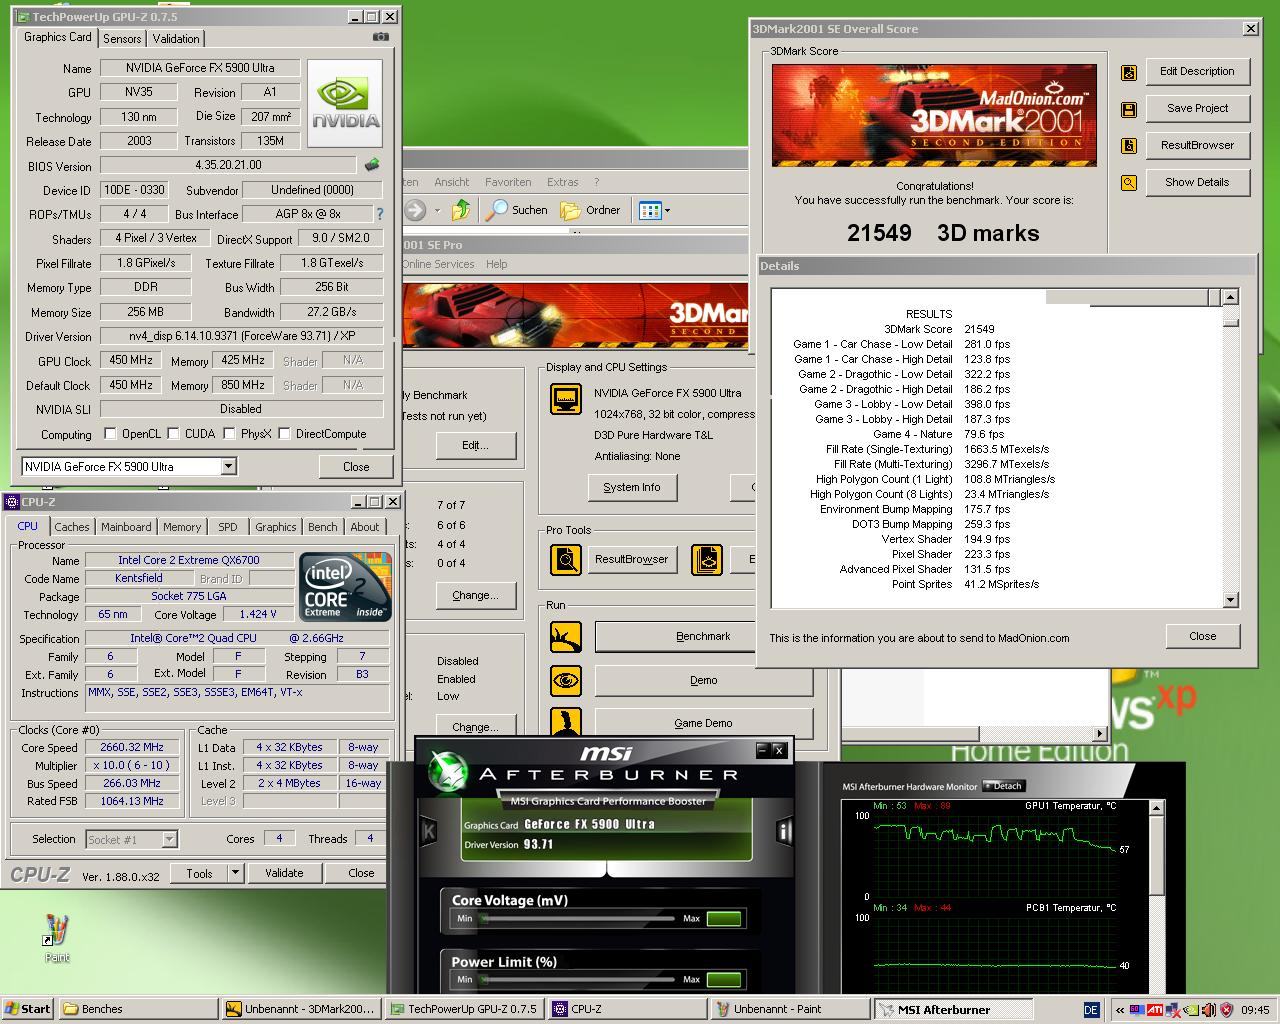Click the Save Project button
1280x1024 pixels.
(1197, 108)
